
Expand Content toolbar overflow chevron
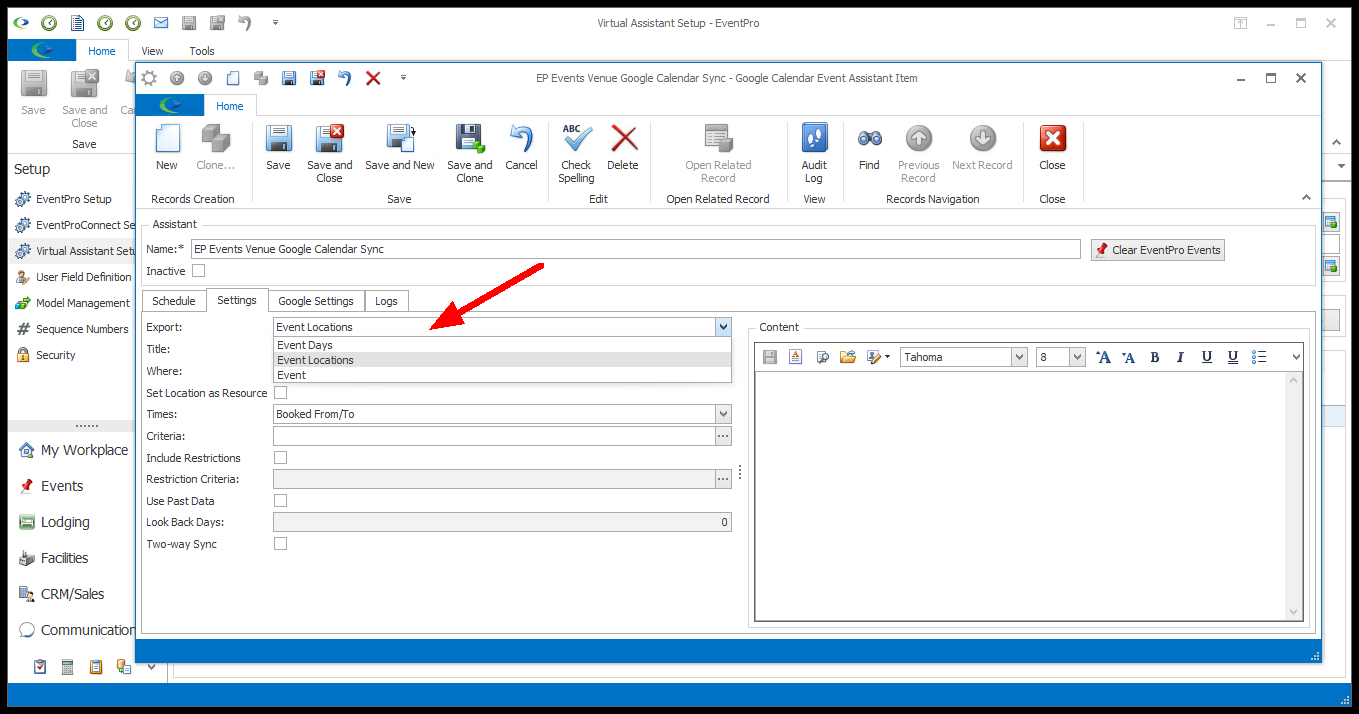1296,357
